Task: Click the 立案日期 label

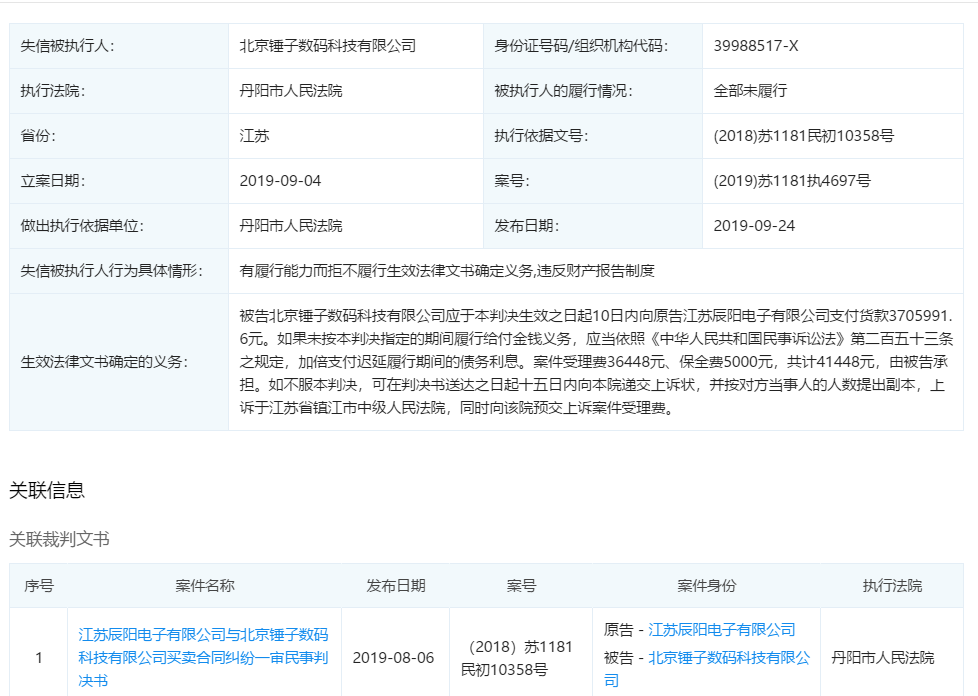Action: (x=53, y=181)
